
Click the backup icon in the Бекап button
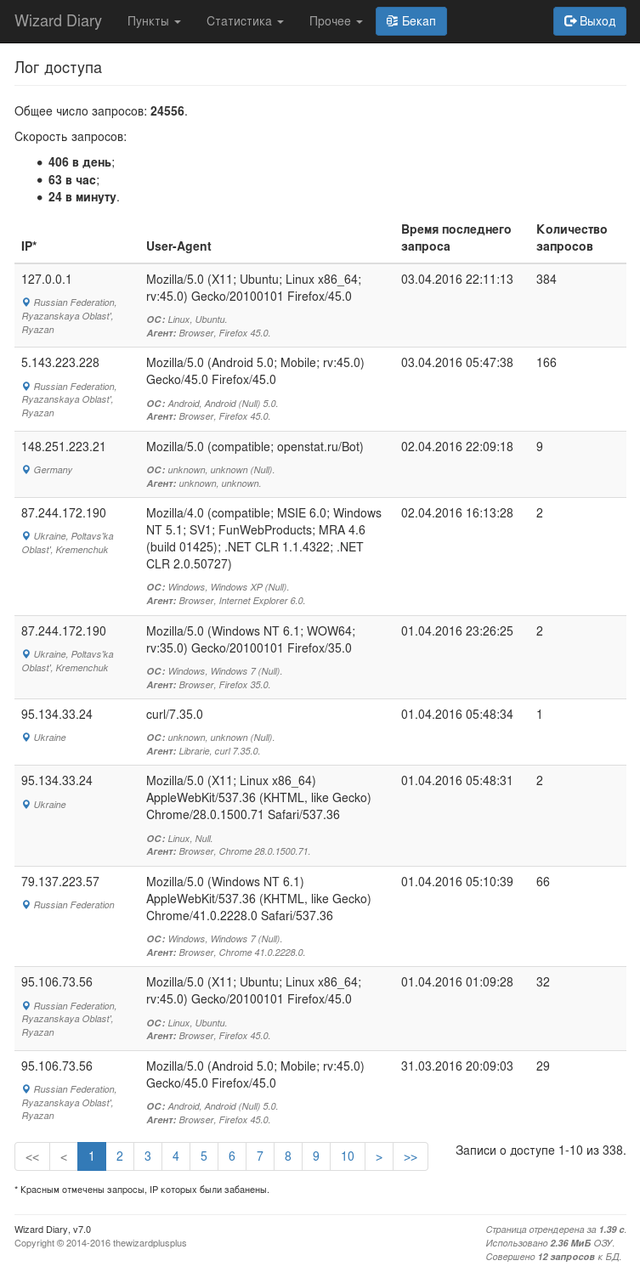click(392, 21)
